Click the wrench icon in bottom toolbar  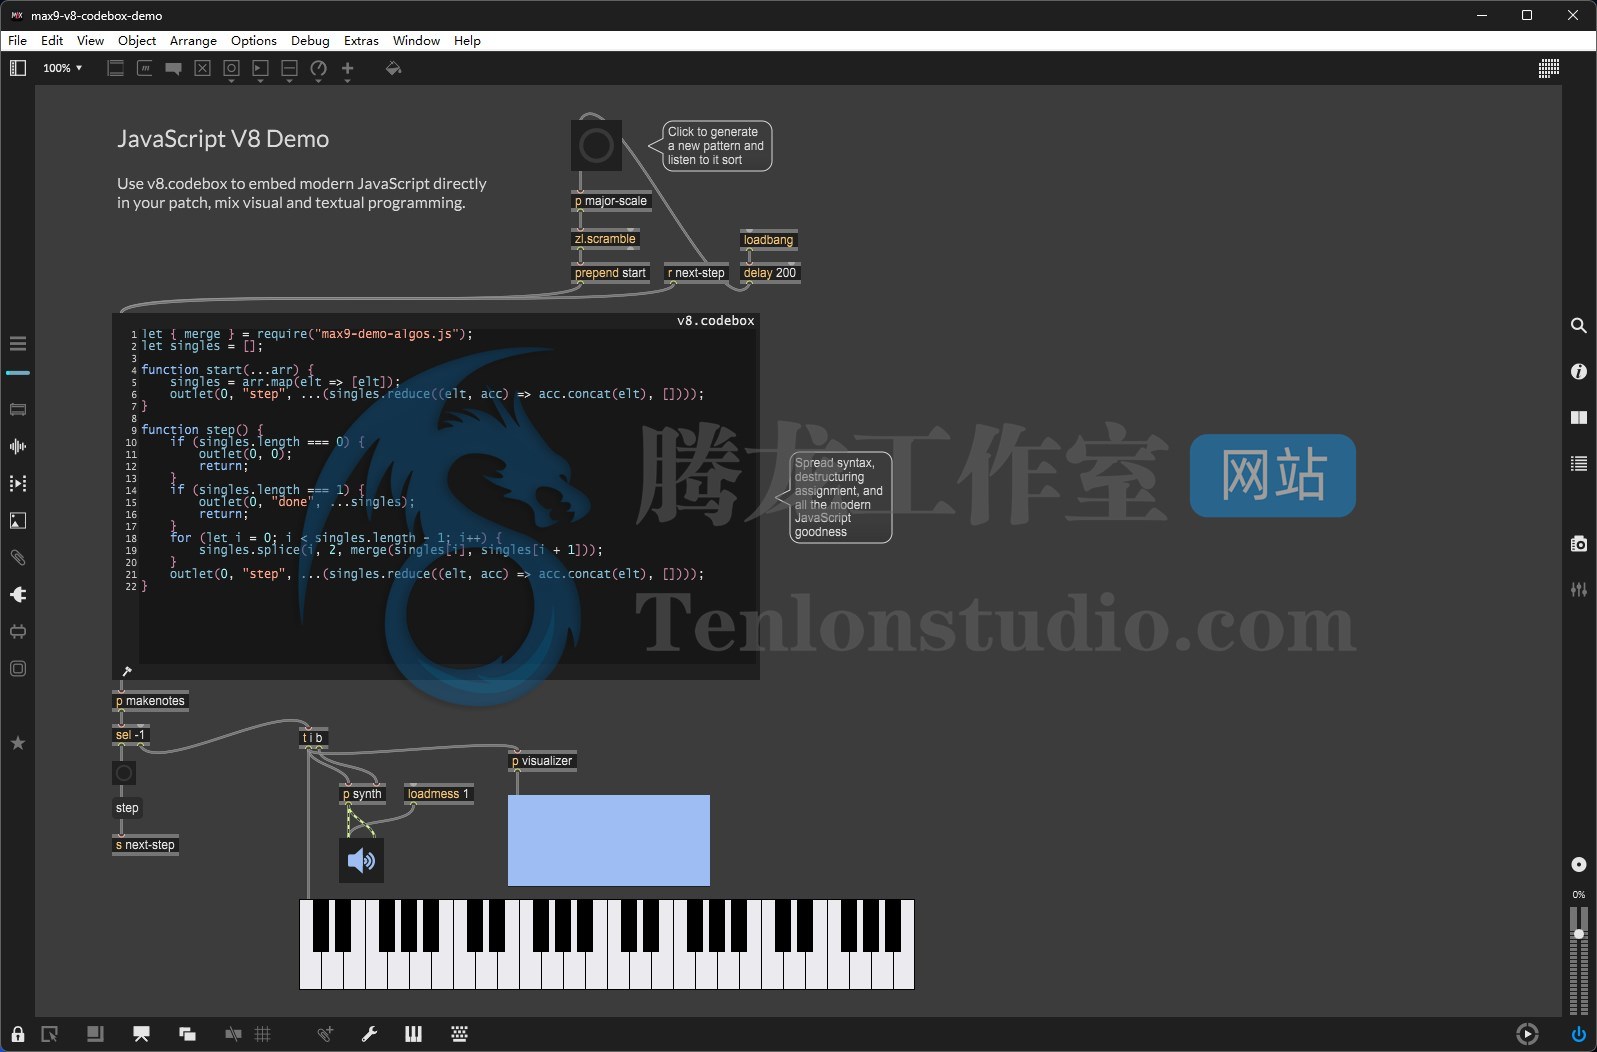369,1034
